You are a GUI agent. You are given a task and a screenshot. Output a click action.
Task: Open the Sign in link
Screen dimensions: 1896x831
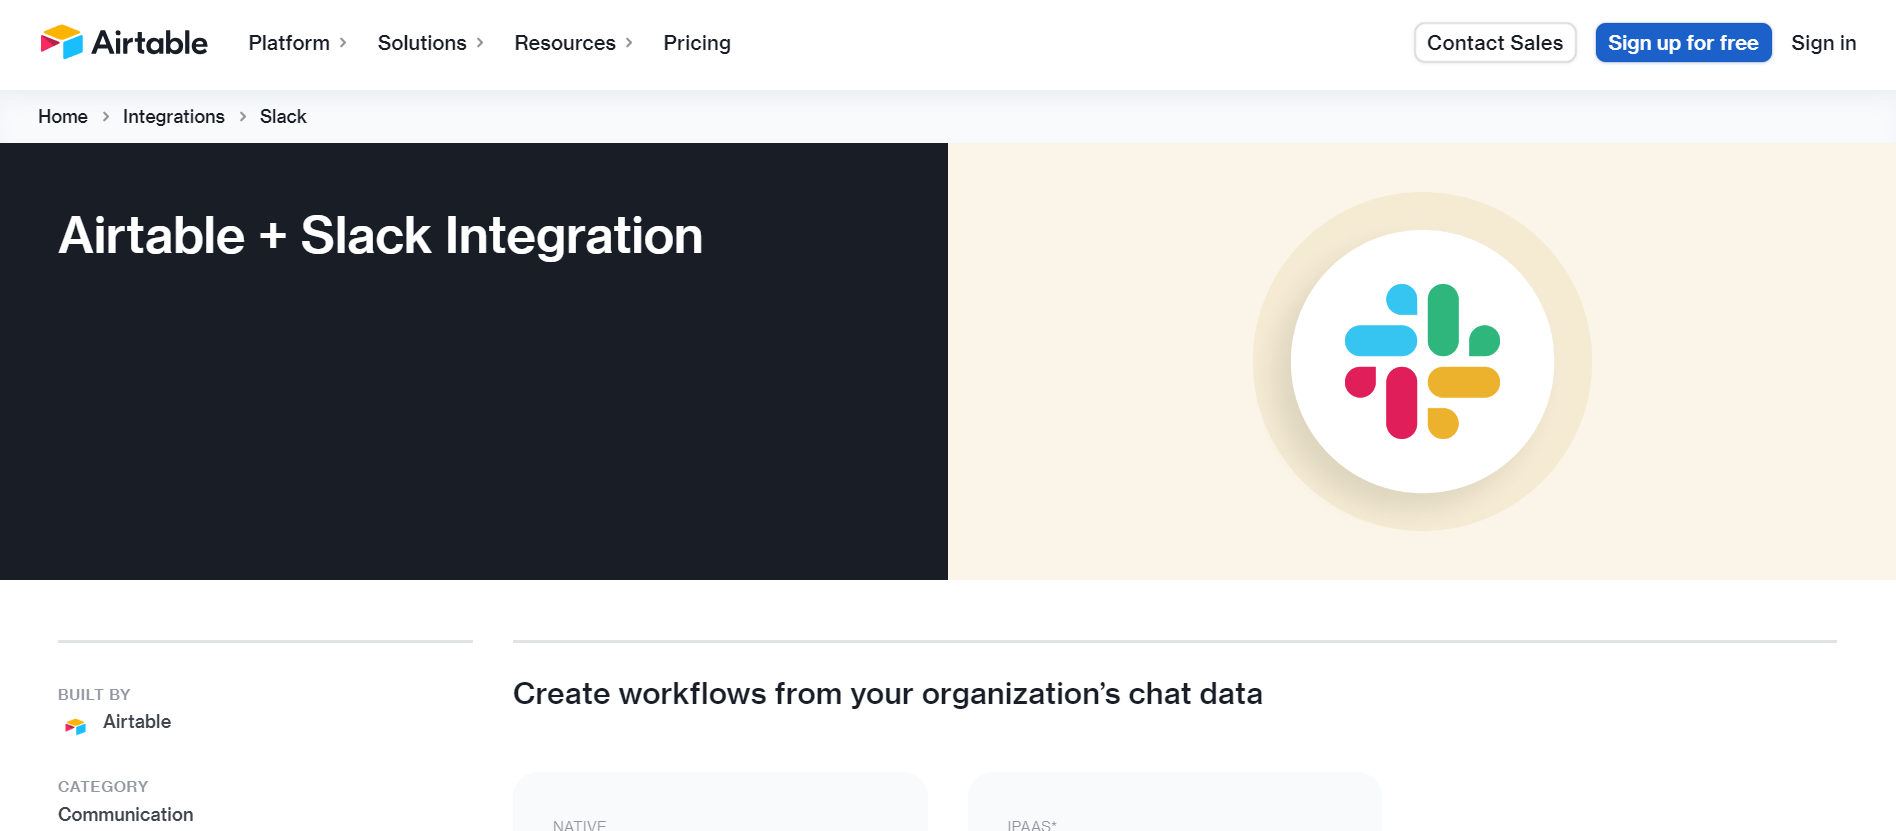(x=1823, y=43)
